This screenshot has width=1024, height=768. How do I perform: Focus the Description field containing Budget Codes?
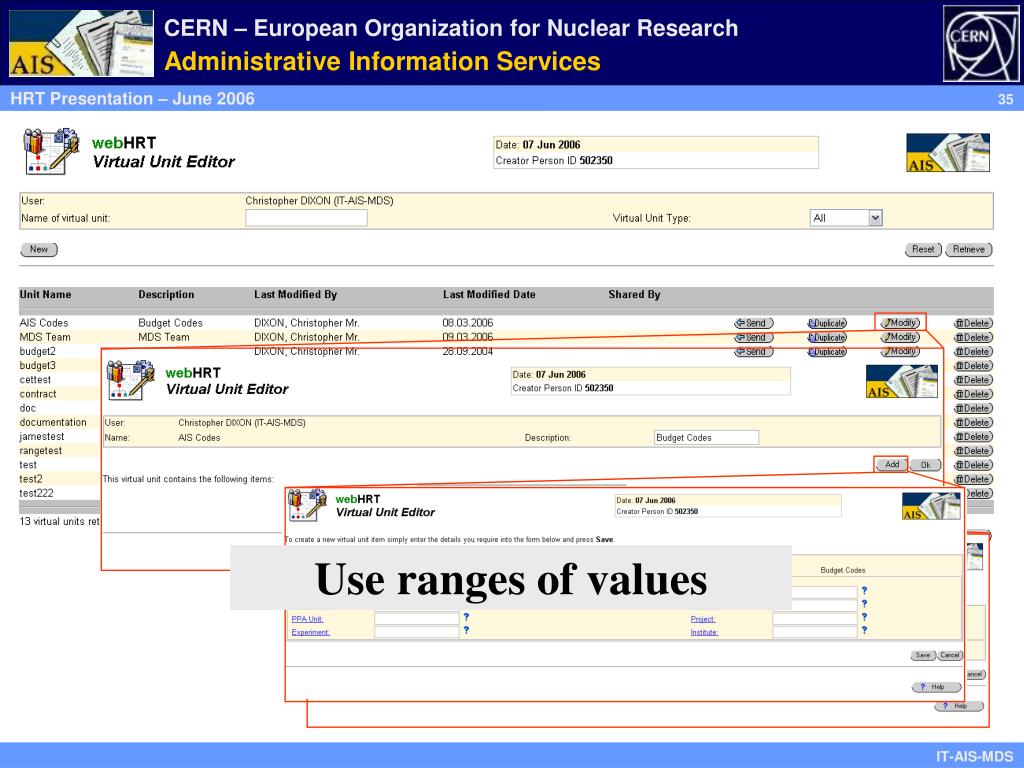tap(707, 438)
